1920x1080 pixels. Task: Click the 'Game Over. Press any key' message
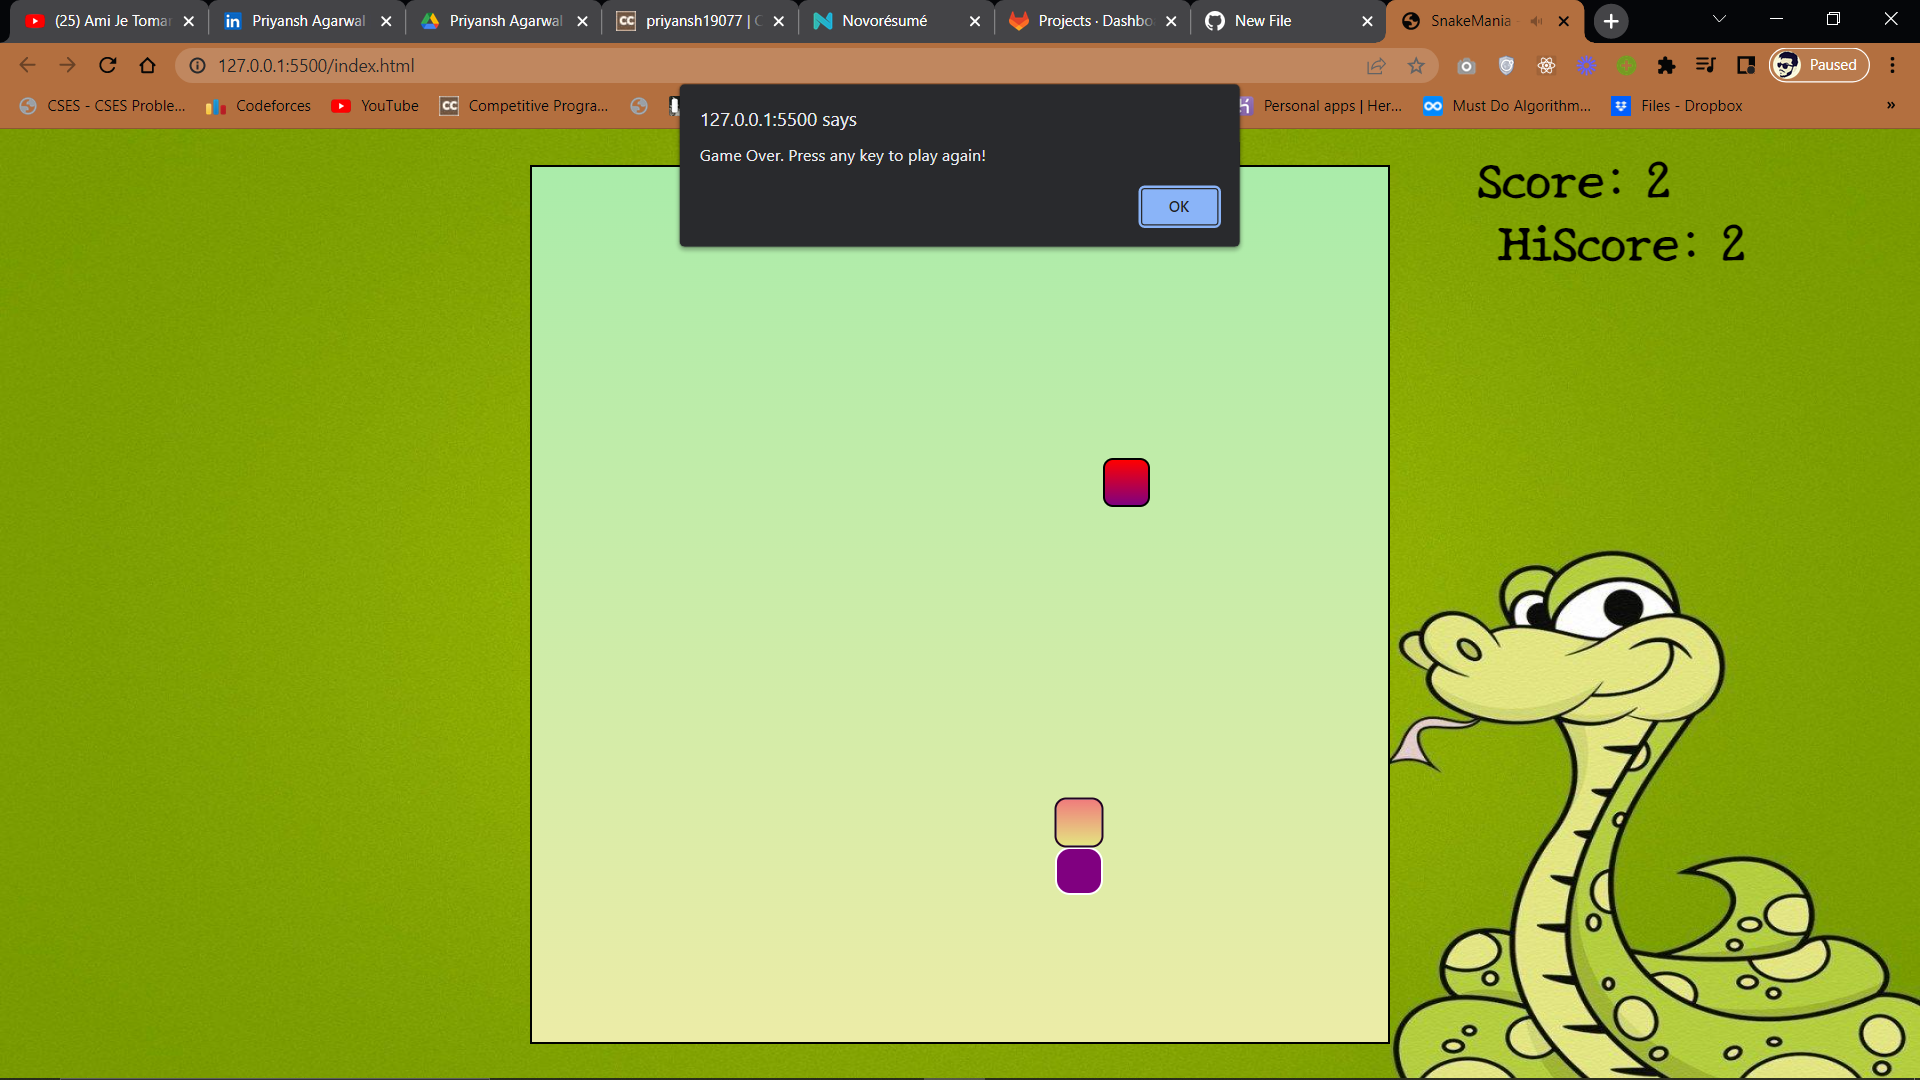[843, 156]
